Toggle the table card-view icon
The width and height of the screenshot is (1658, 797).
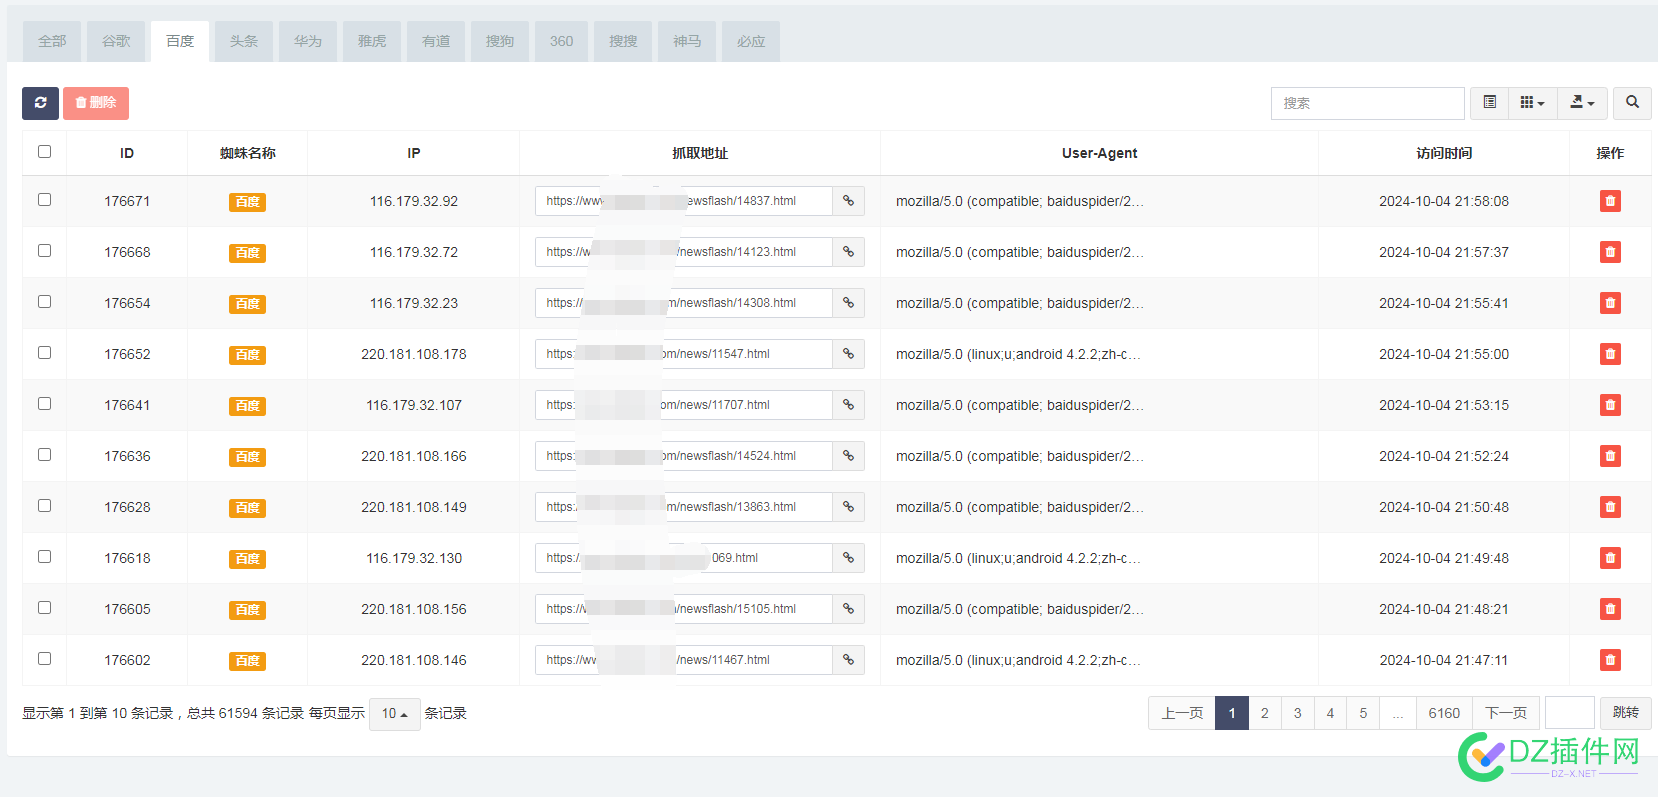point(1489,103)
